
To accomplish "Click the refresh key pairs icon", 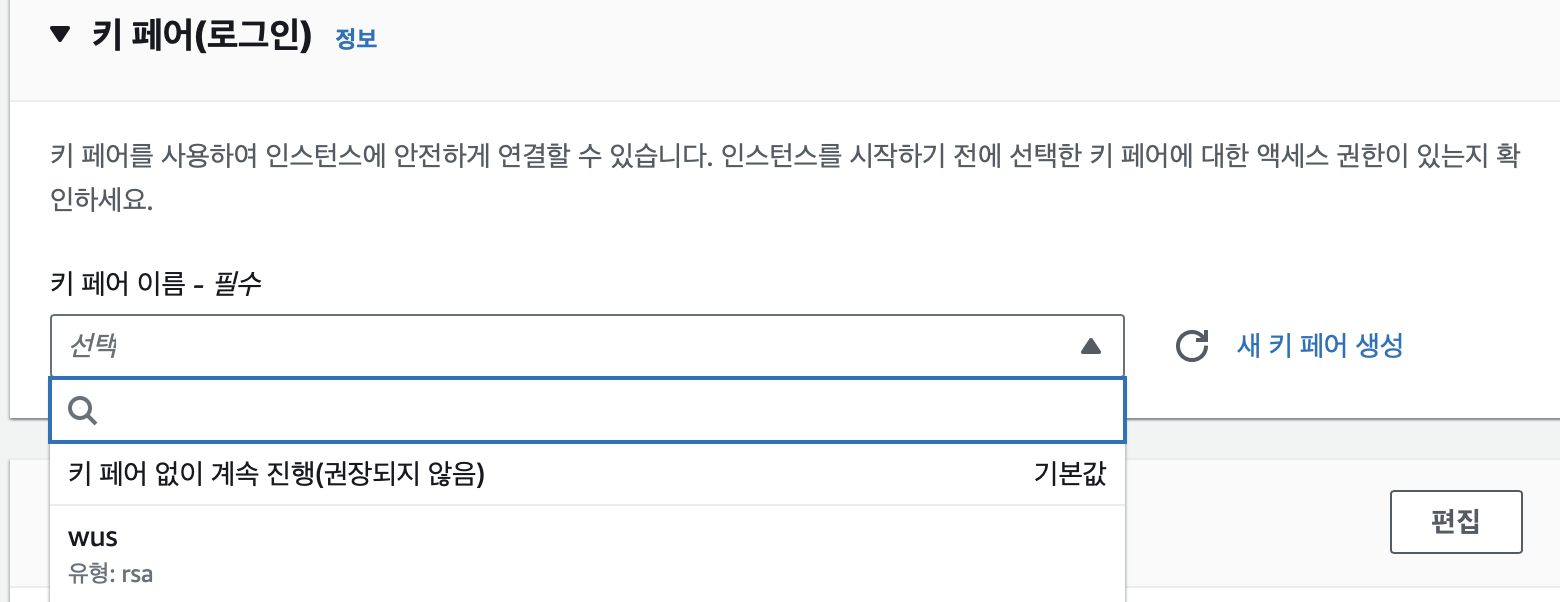I will point(1191,346).
